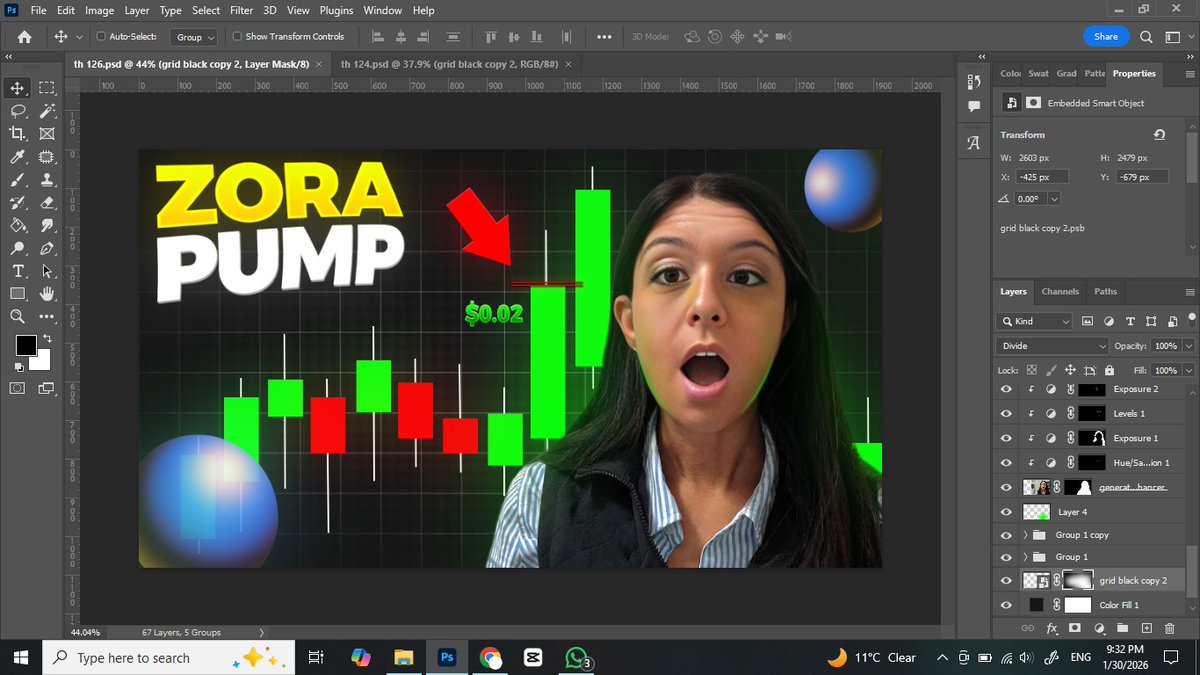The width and height of the screenshot is (1200, 675).
Task: Hide the Layer 4 layer
Action: coord(1006,511)
